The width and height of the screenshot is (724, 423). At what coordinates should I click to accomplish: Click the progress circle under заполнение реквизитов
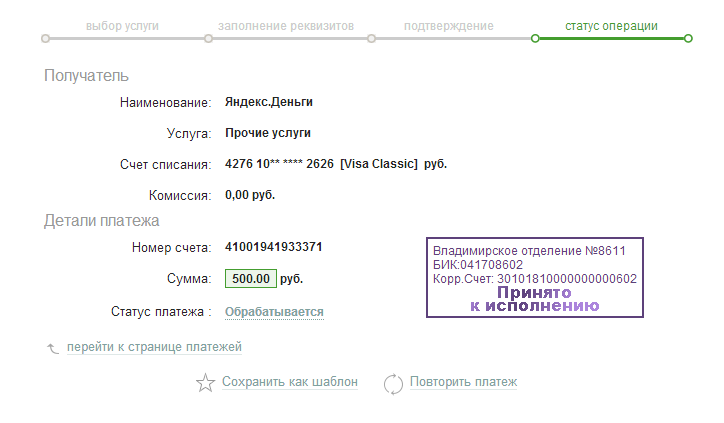pyautogui.click(x=208, y=38)
